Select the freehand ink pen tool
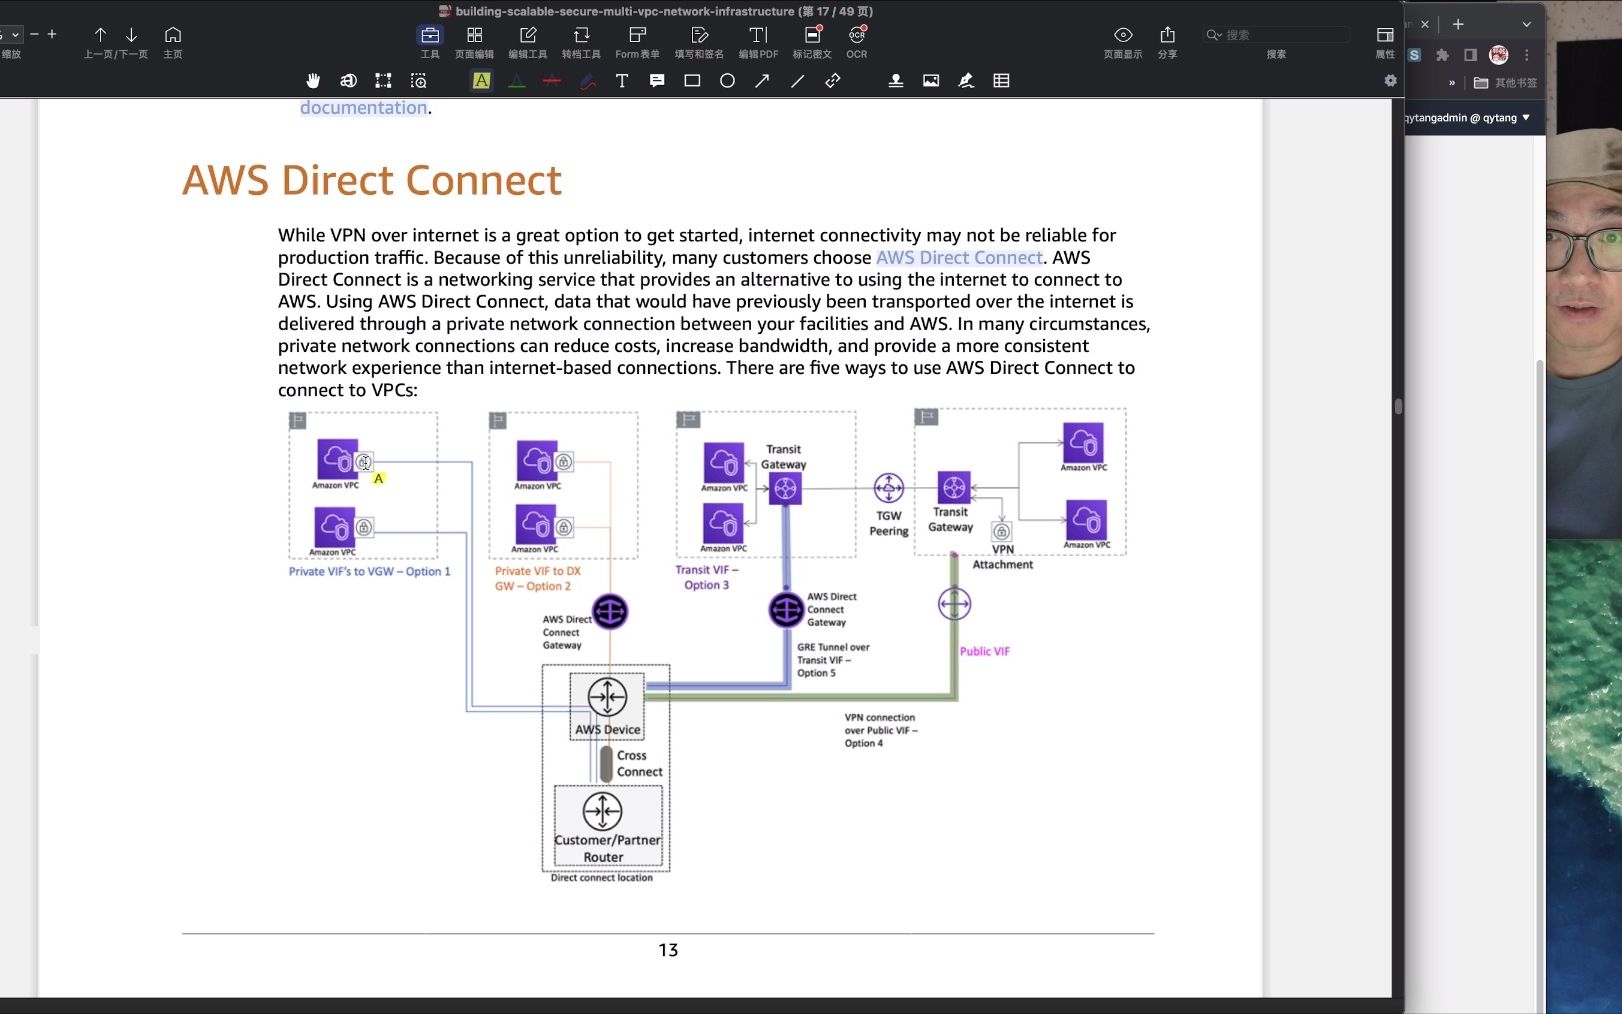Viewport: 1622px width, 1014px height. coord(587,81)
